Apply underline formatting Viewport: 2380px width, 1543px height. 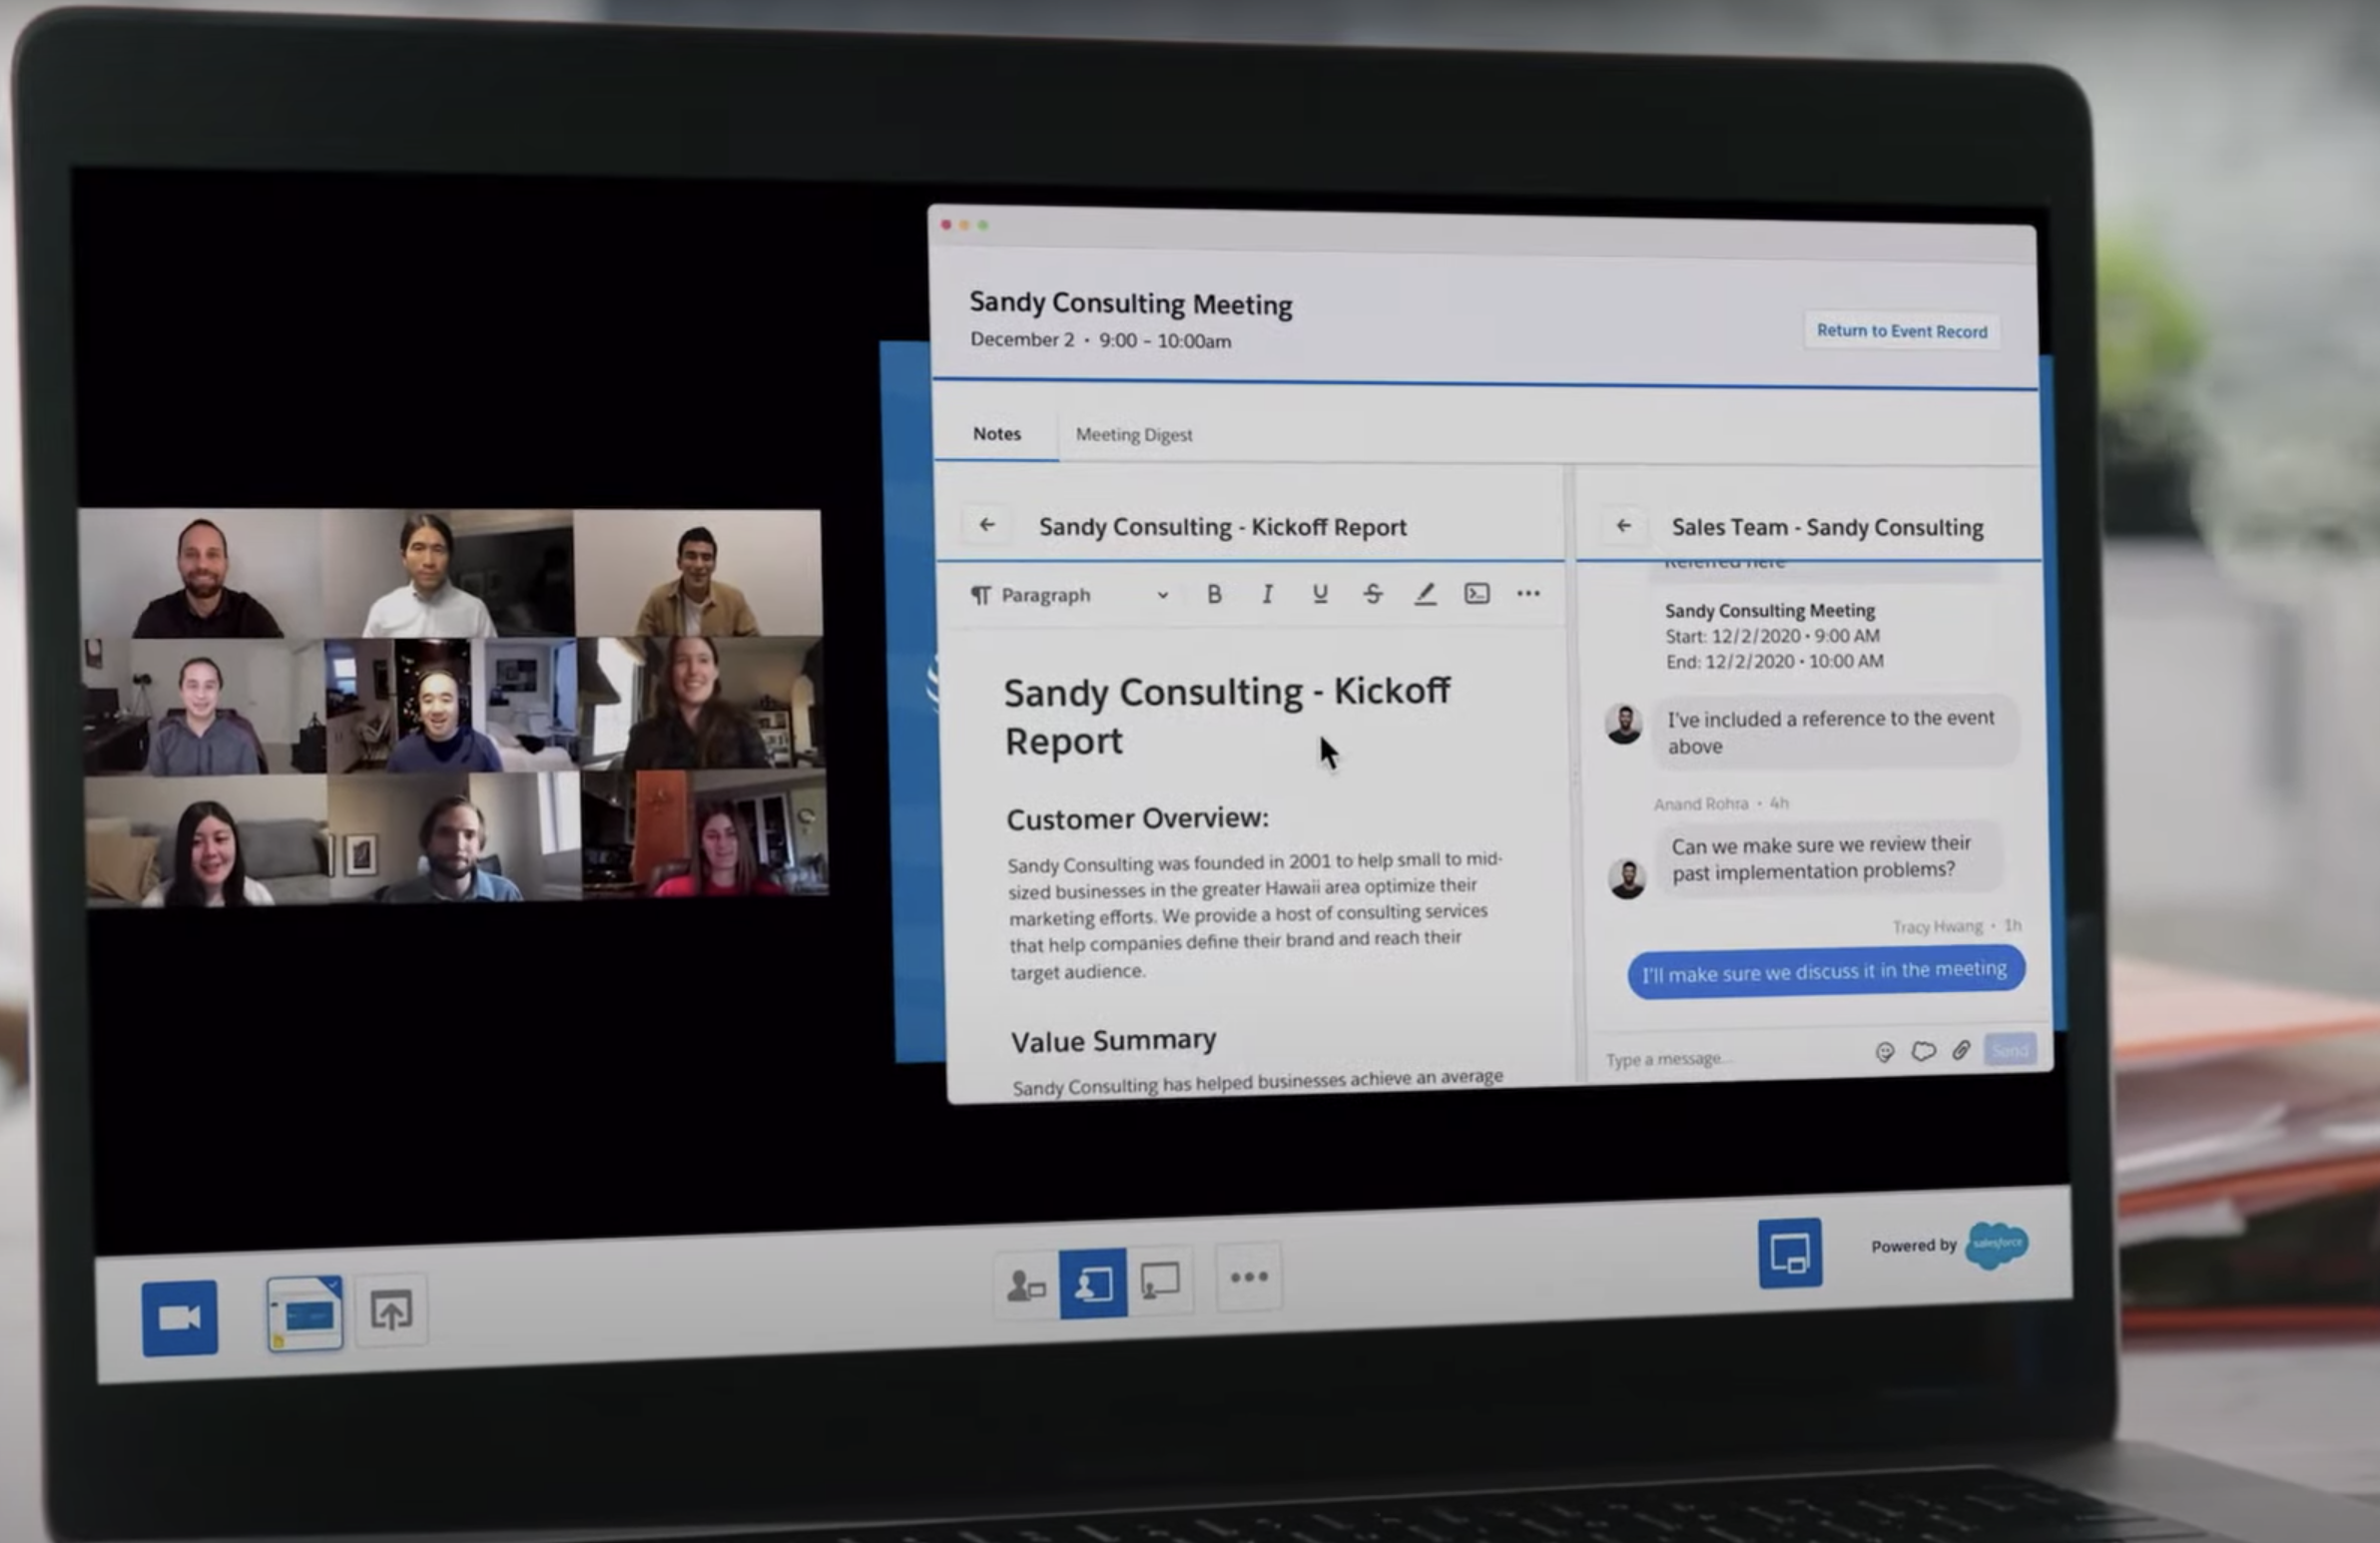tap(1320, 594)
